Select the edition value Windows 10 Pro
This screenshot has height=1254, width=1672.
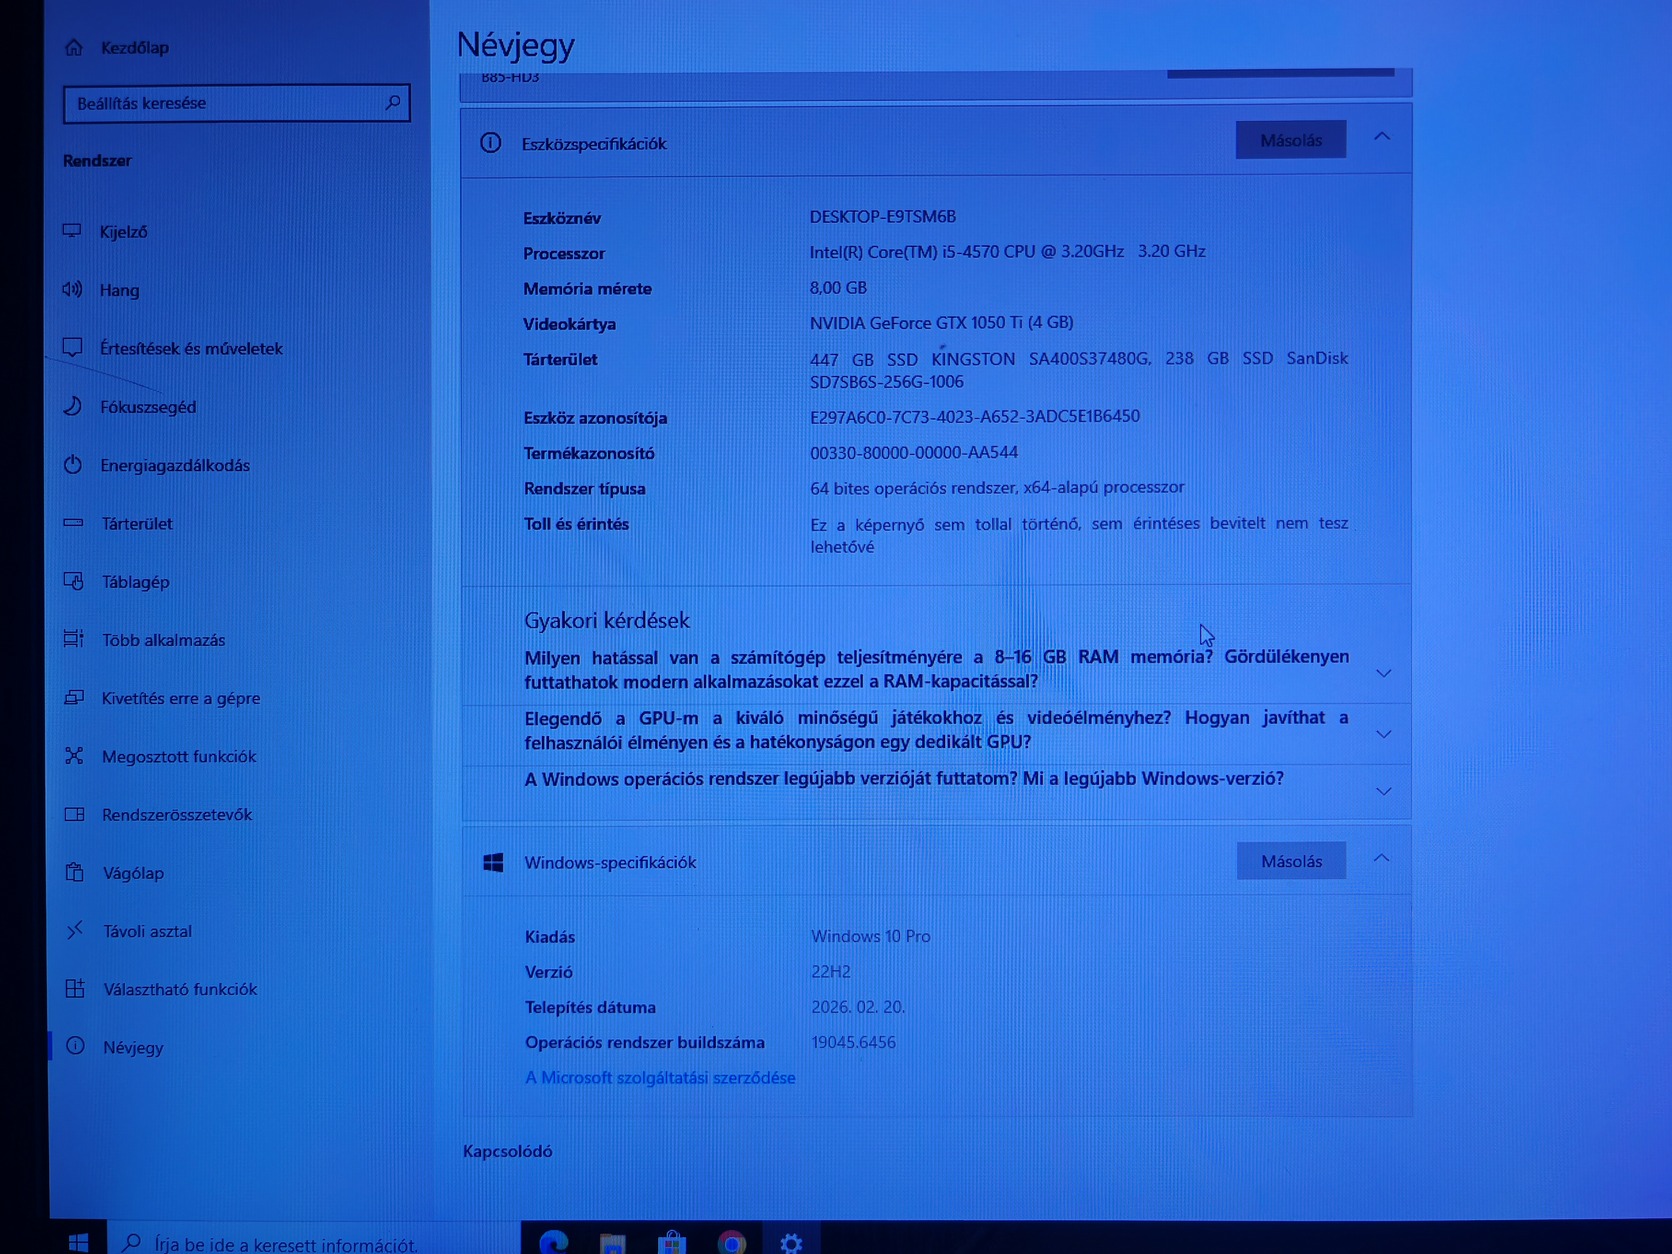[871, 936]
